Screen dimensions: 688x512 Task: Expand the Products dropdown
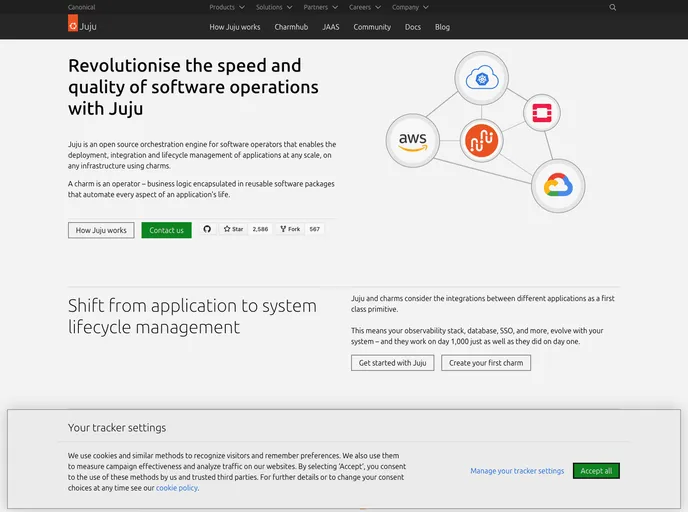pyautogui.click(x=227, y=7)
